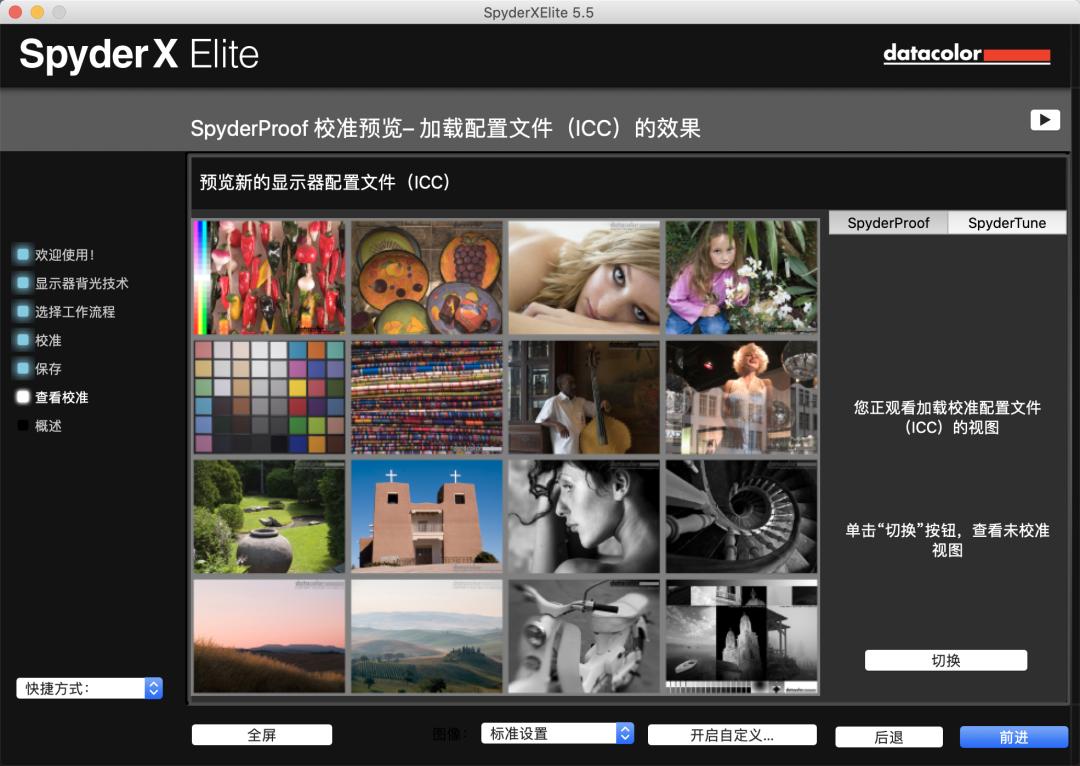1080x766 pixels.
Task: Open the 标准设置 image dropdown
Action: (x=557, y=734)
